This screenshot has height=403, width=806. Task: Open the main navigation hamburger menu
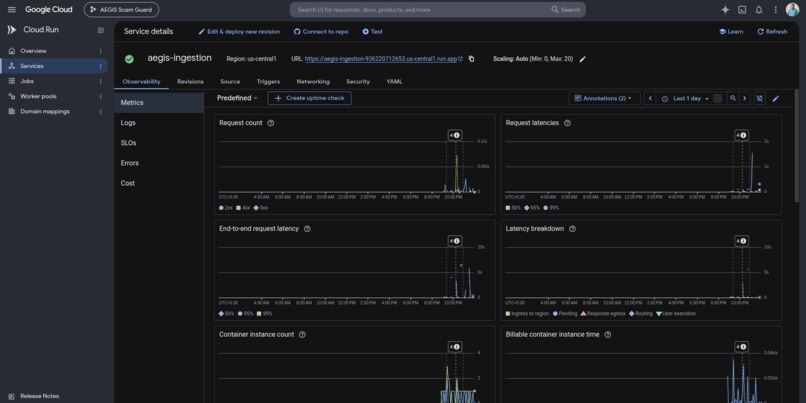pyautogui.click(x=12, y=10)
